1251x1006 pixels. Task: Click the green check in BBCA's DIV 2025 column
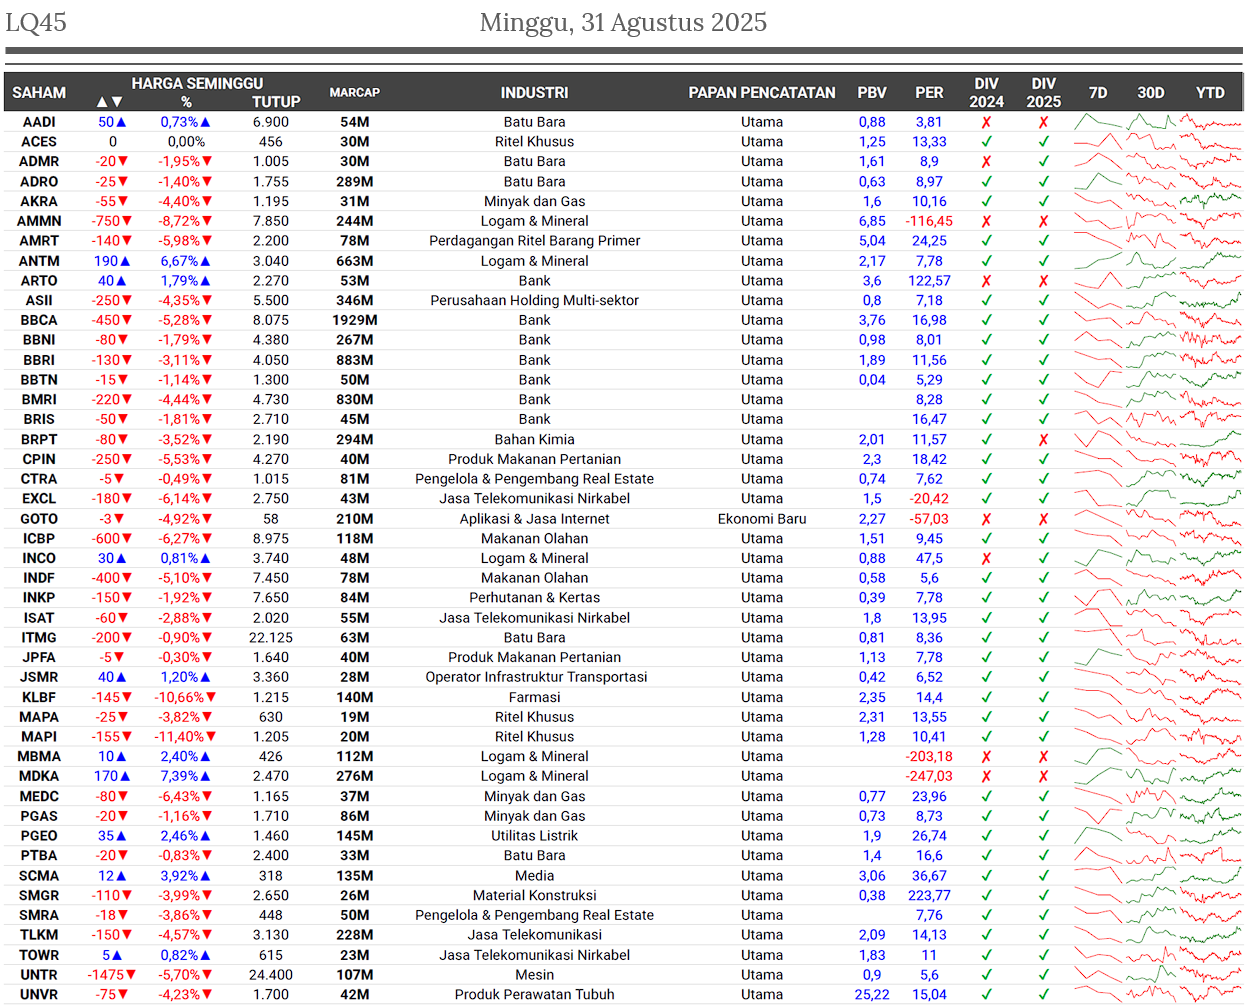coord(1043,320)
